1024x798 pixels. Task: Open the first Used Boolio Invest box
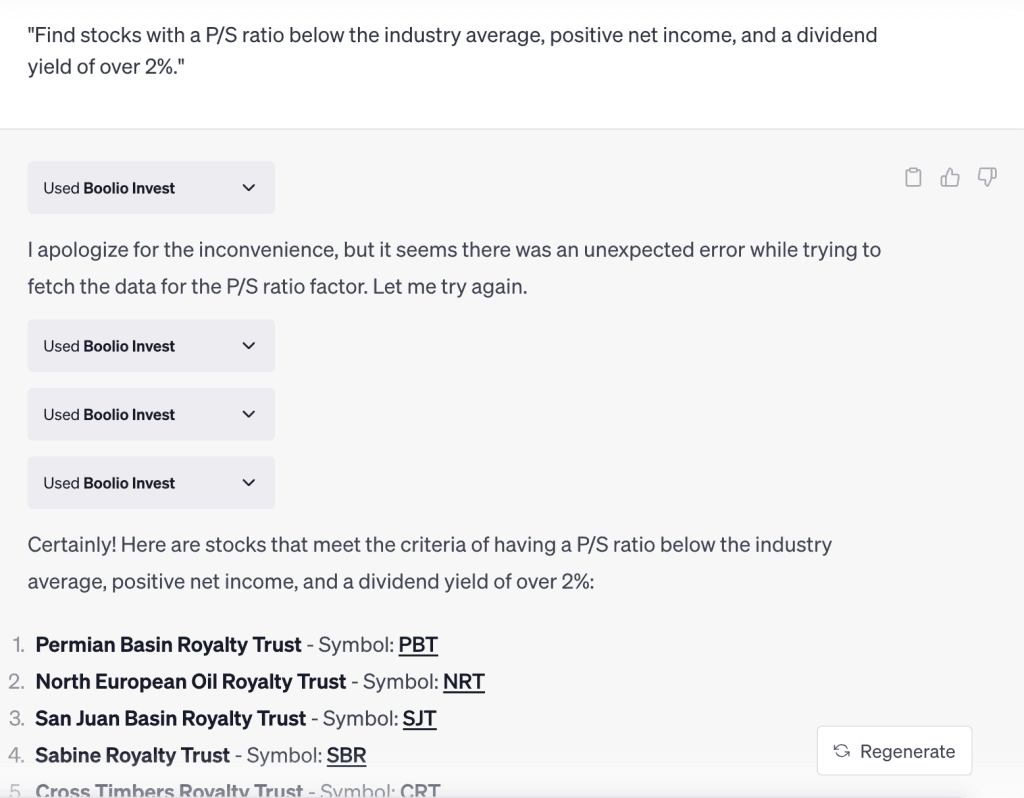coord(151,188)
